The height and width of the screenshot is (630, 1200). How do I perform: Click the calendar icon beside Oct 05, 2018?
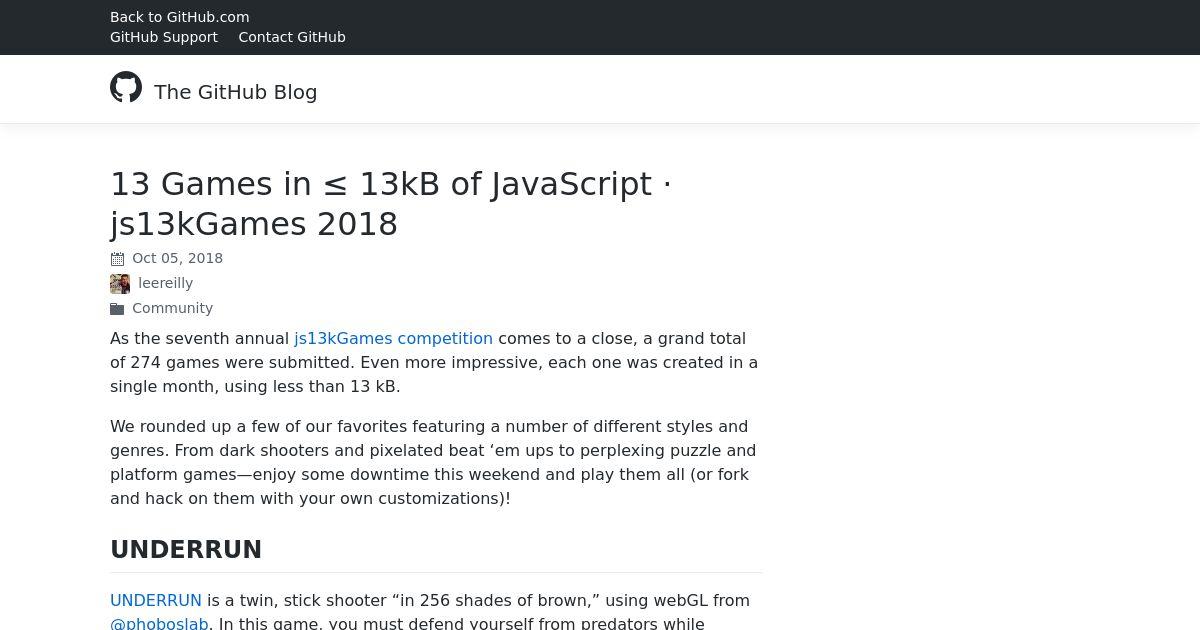click(x=117, y=259)
